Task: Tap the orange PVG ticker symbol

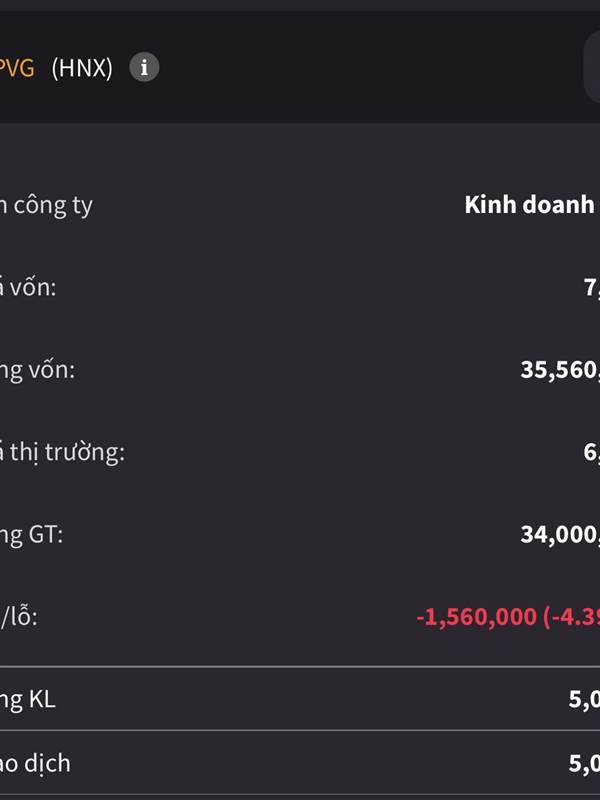Action: pyautogui.click(x=17, y=68)
